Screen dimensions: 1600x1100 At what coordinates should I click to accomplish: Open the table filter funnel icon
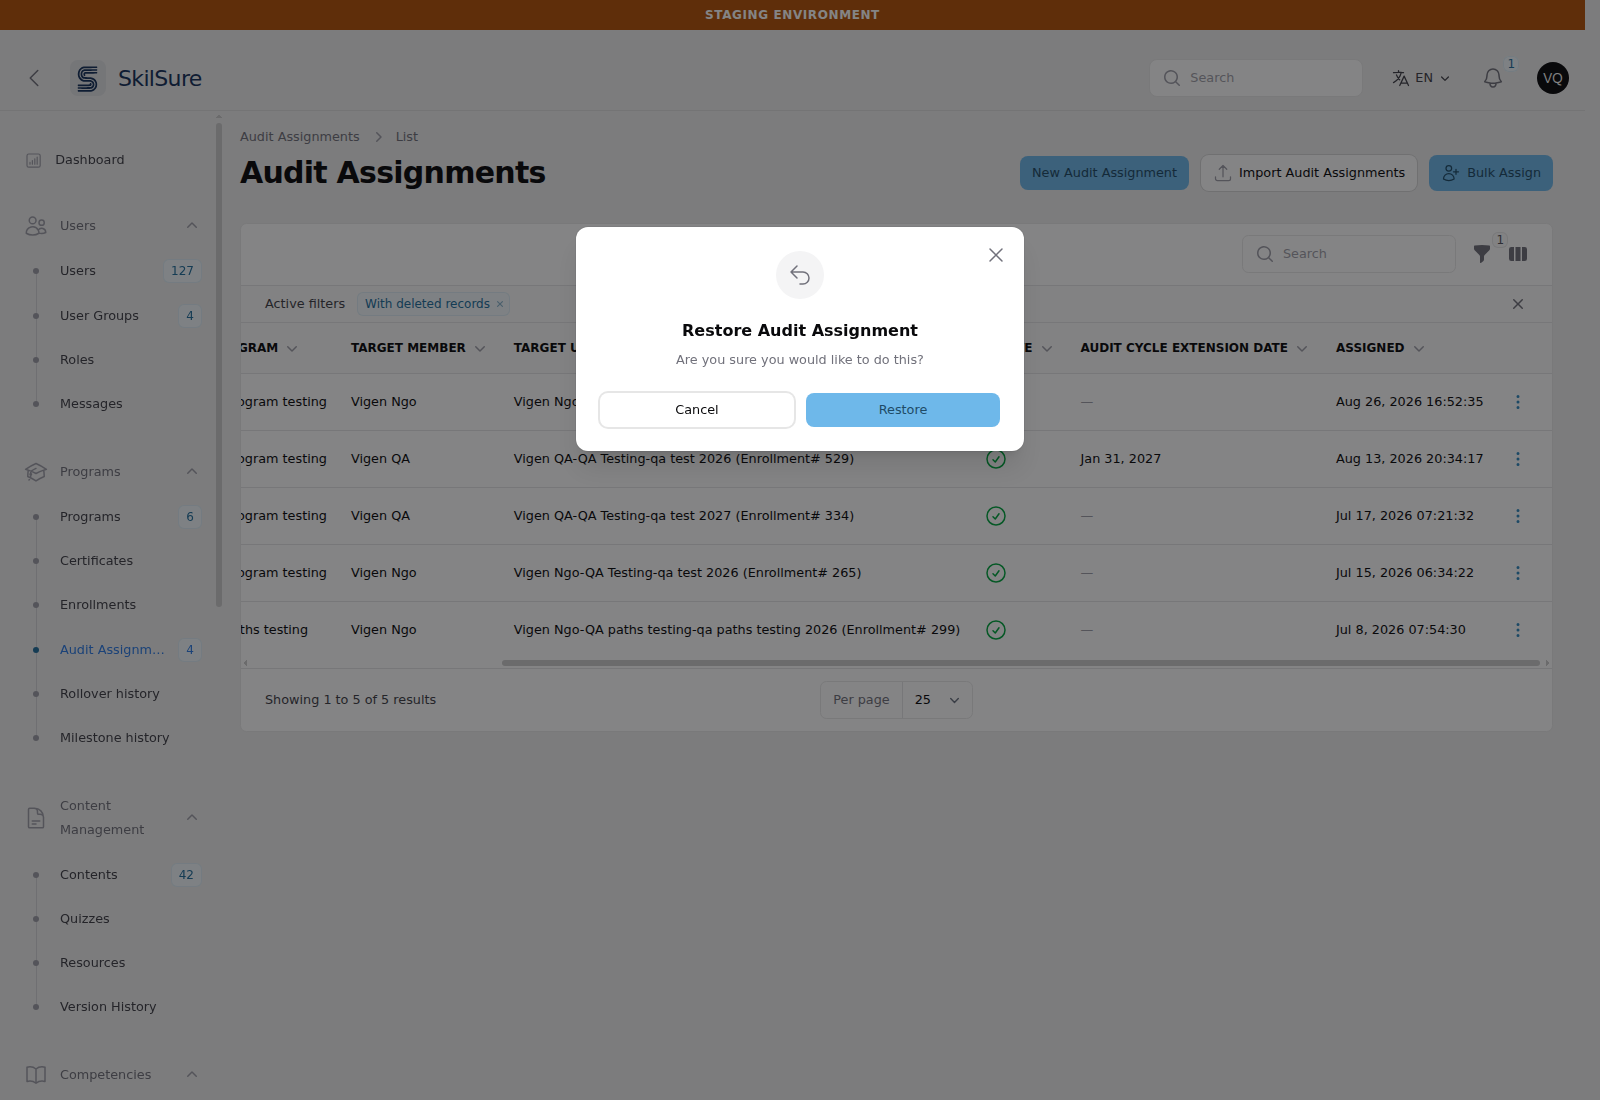[1482, 254]
